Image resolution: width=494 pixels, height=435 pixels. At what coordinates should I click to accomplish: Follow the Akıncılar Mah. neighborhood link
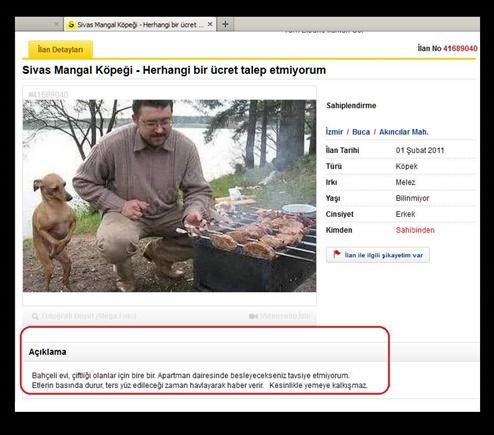(x=404, y=132)
